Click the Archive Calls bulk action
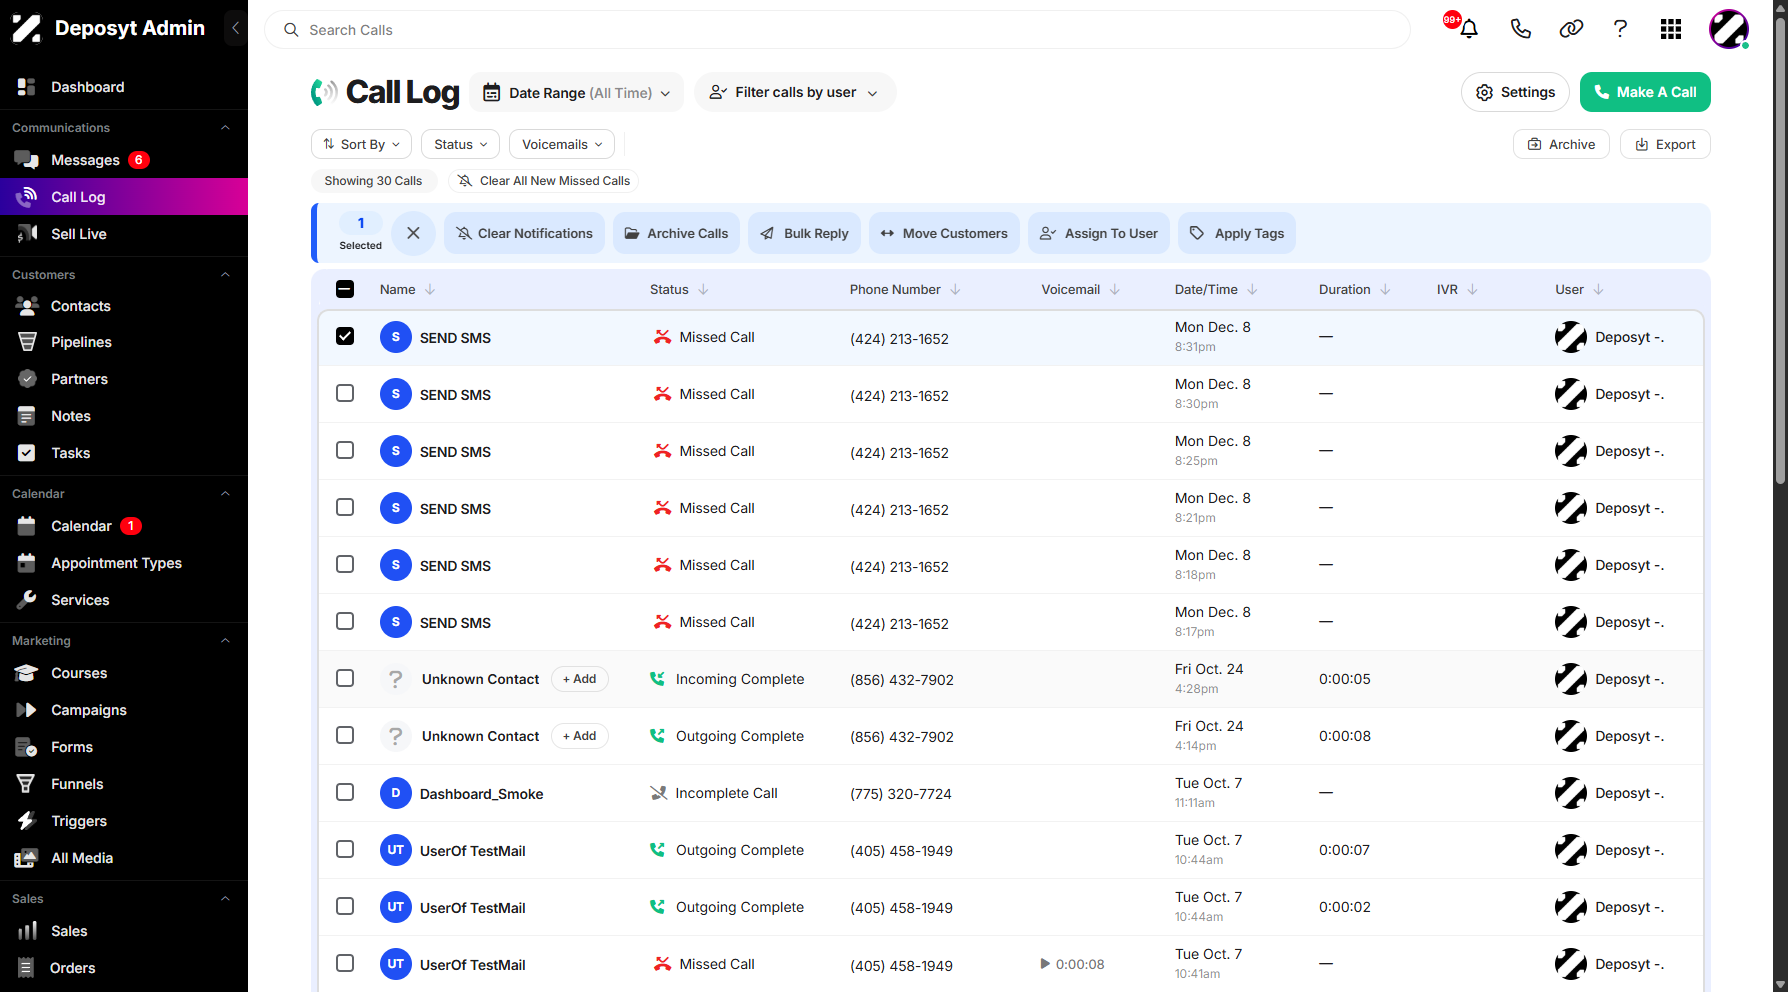Viewport: 1788px width, 992px height. click(676, 233)
